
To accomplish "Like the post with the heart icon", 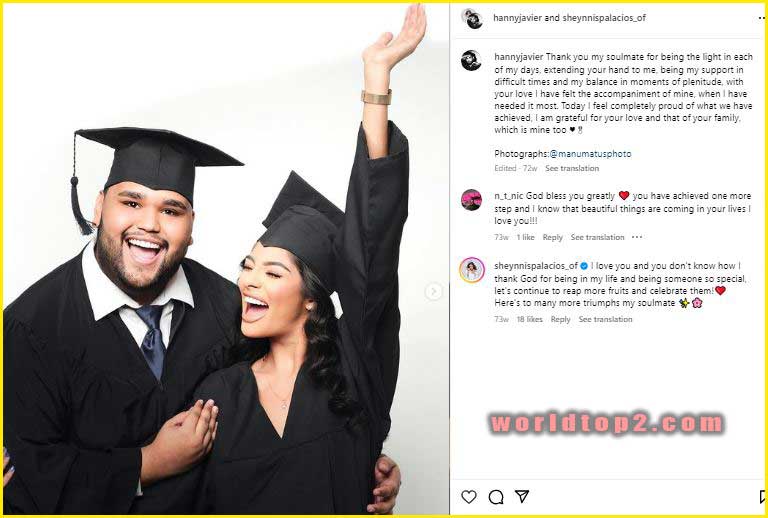I will click(x=469, y=496).
